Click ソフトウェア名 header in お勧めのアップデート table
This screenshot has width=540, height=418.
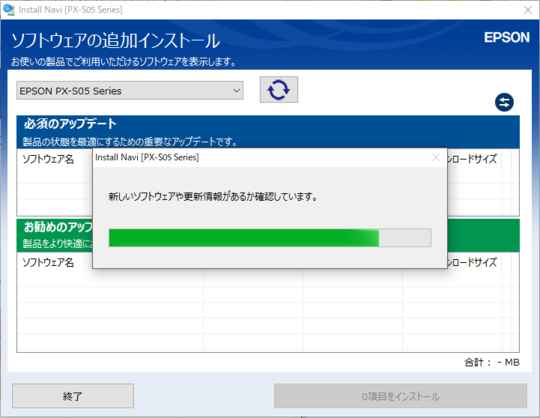coord(48,262)
